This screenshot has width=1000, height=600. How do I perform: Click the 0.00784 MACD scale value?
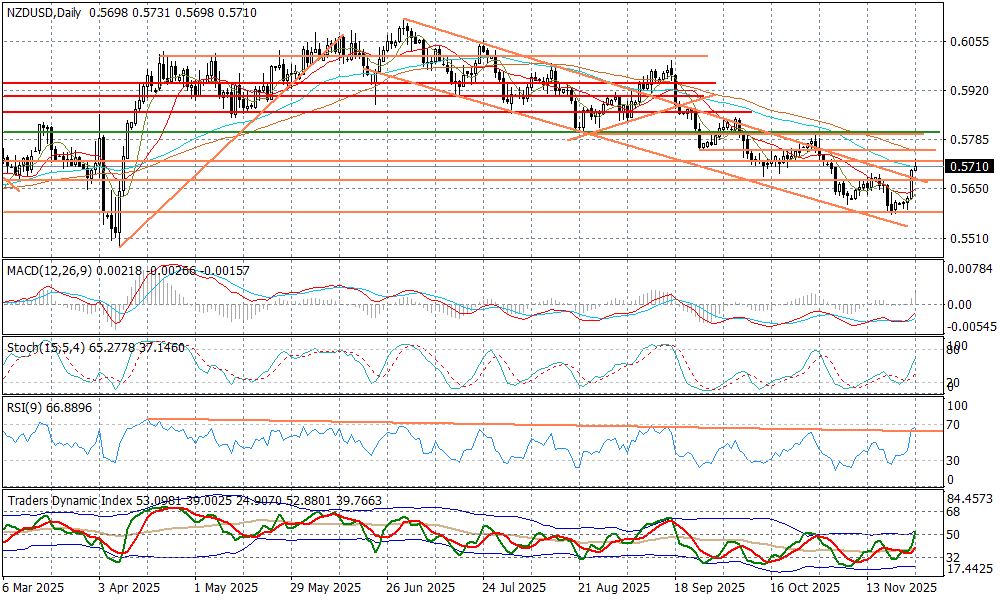click(970, 268)
